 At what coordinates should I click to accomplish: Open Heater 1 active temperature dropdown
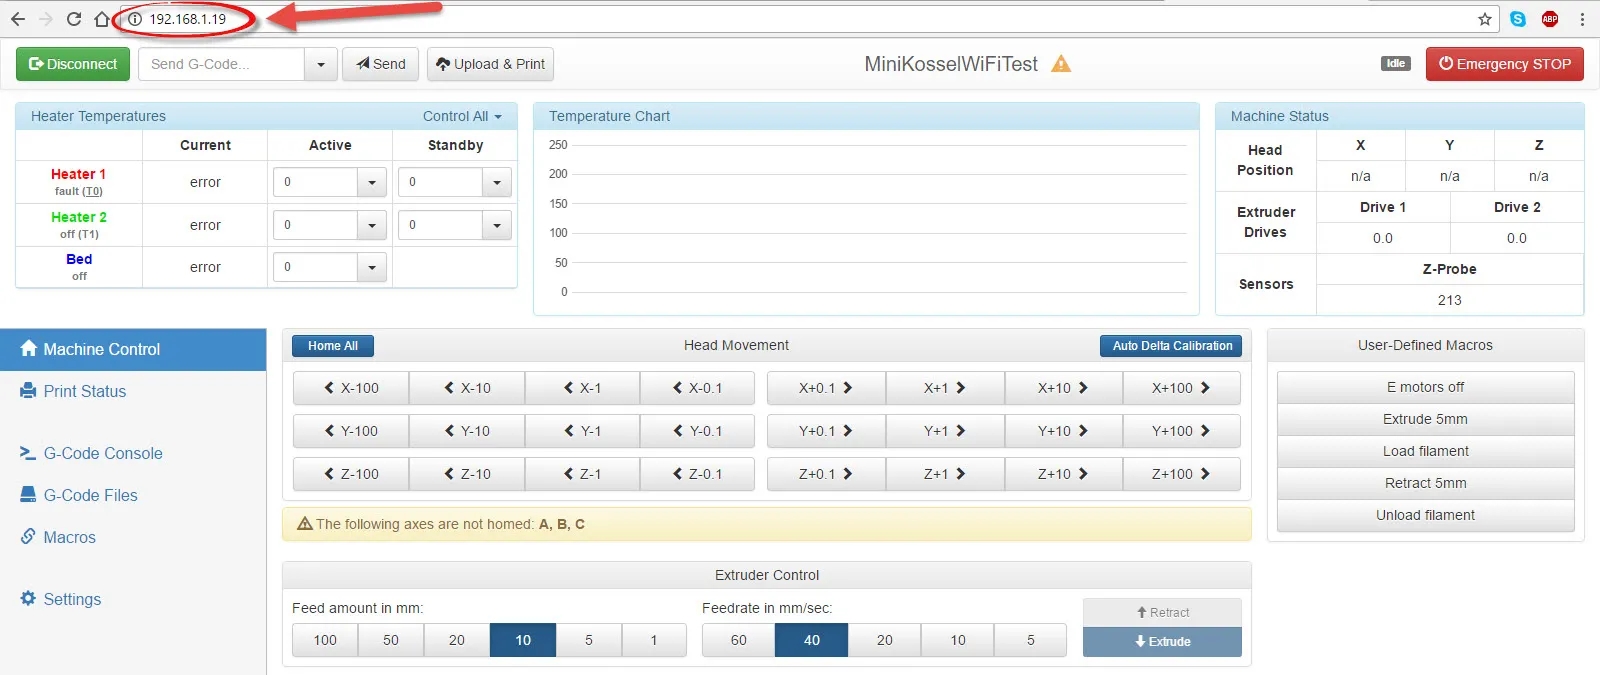372,182
